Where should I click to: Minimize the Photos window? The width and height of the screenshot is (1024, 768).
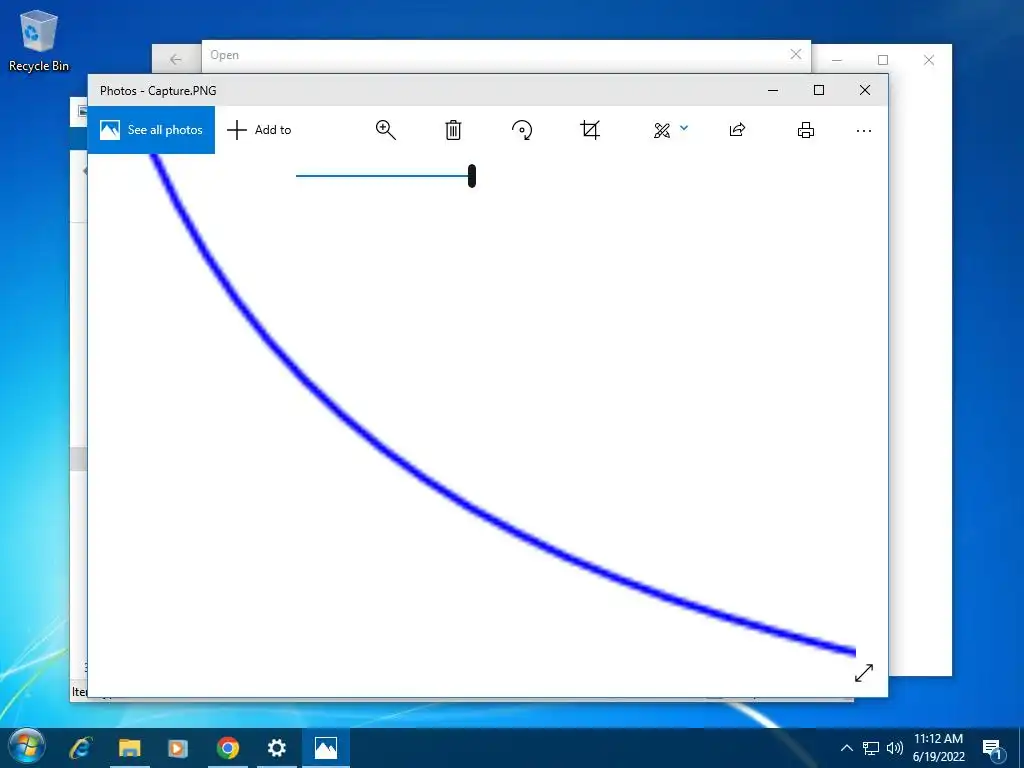point(773,90)
